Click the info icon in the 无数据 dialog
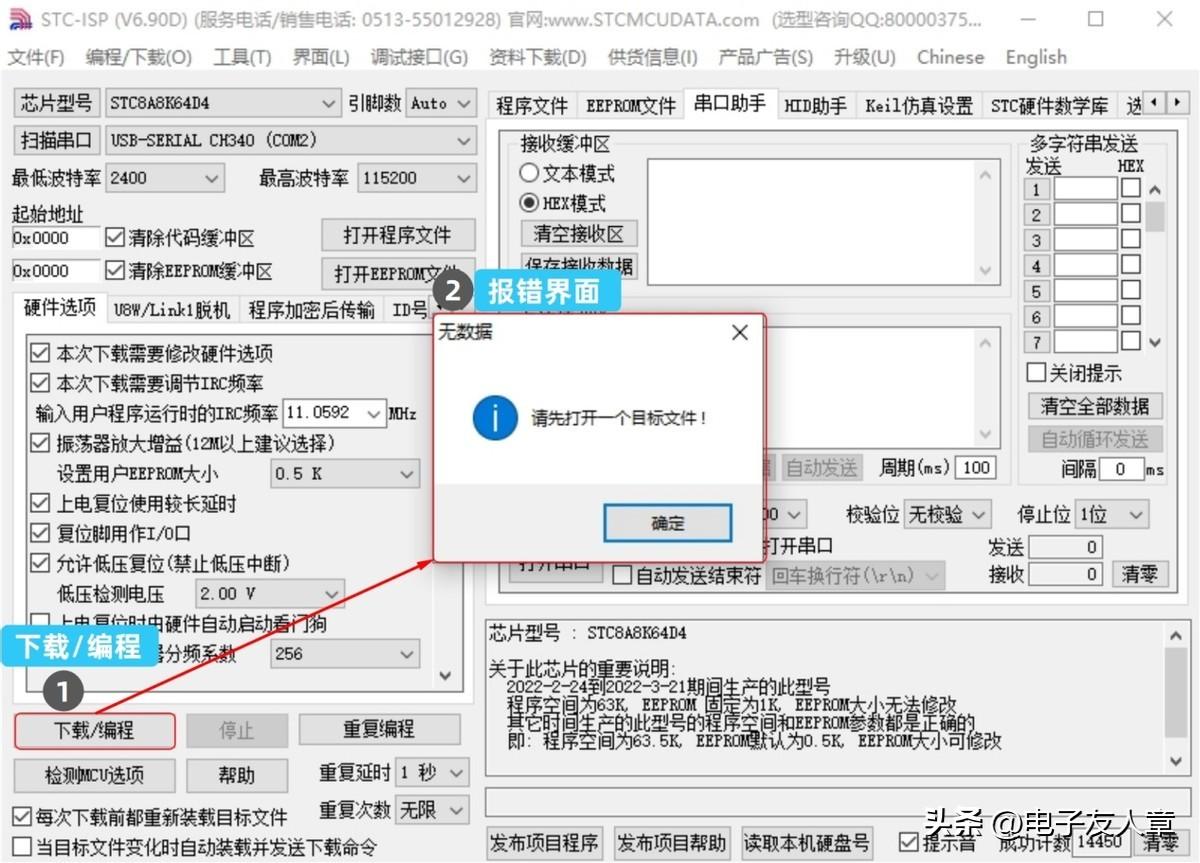The height and width of the screenshot is (863, 1200). point(495,418)
